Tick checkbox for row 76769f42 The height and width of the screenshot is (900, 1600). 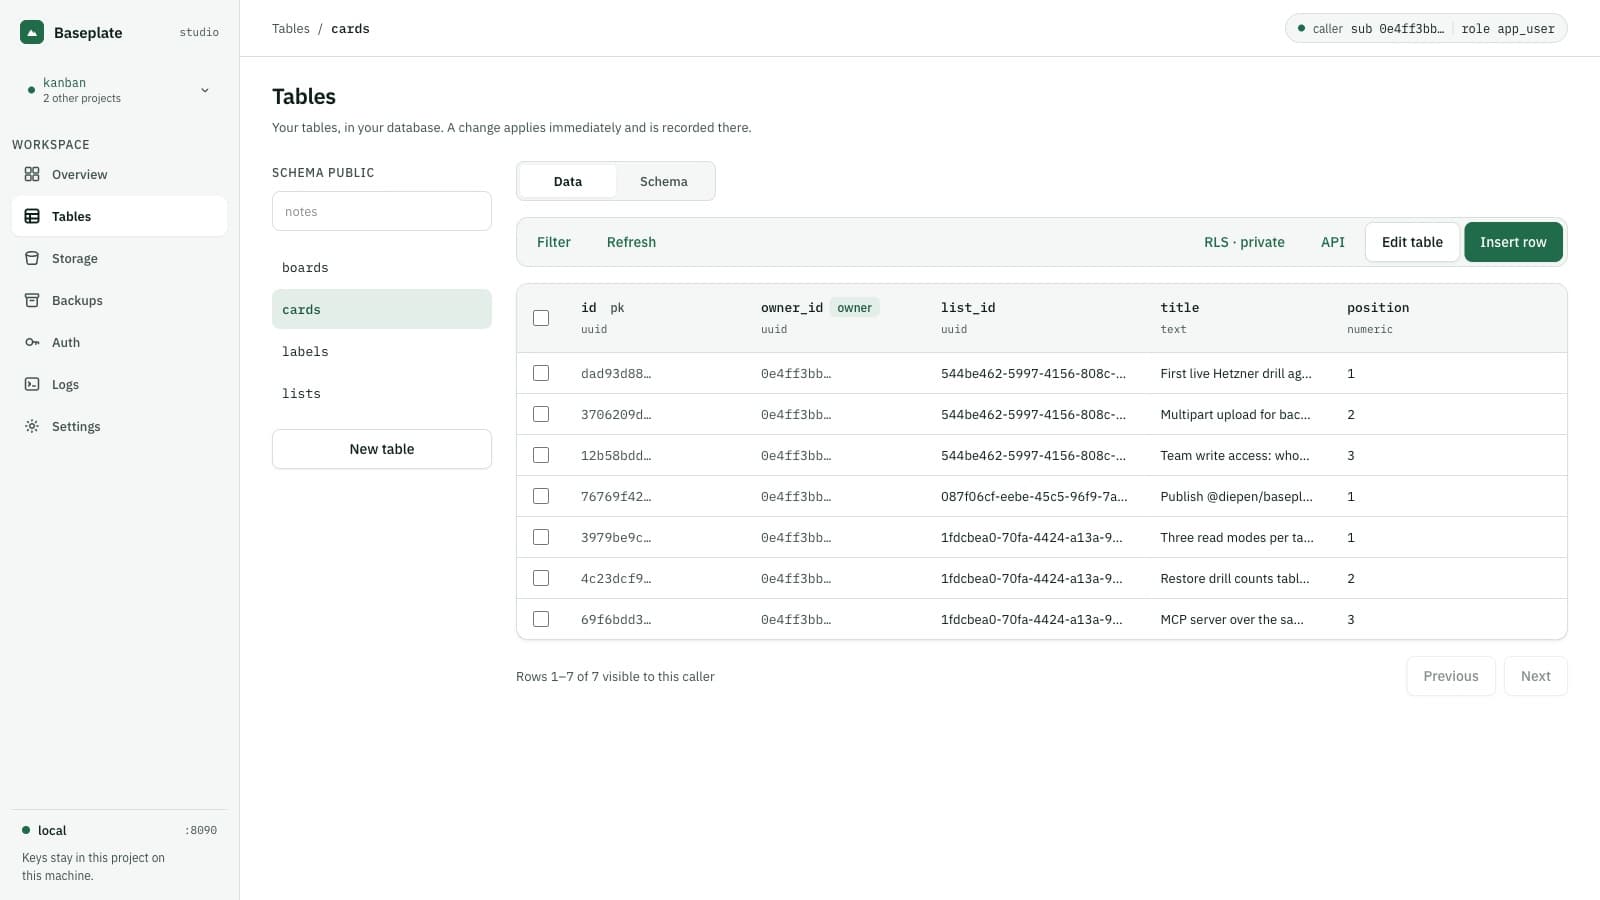[541, 496]
